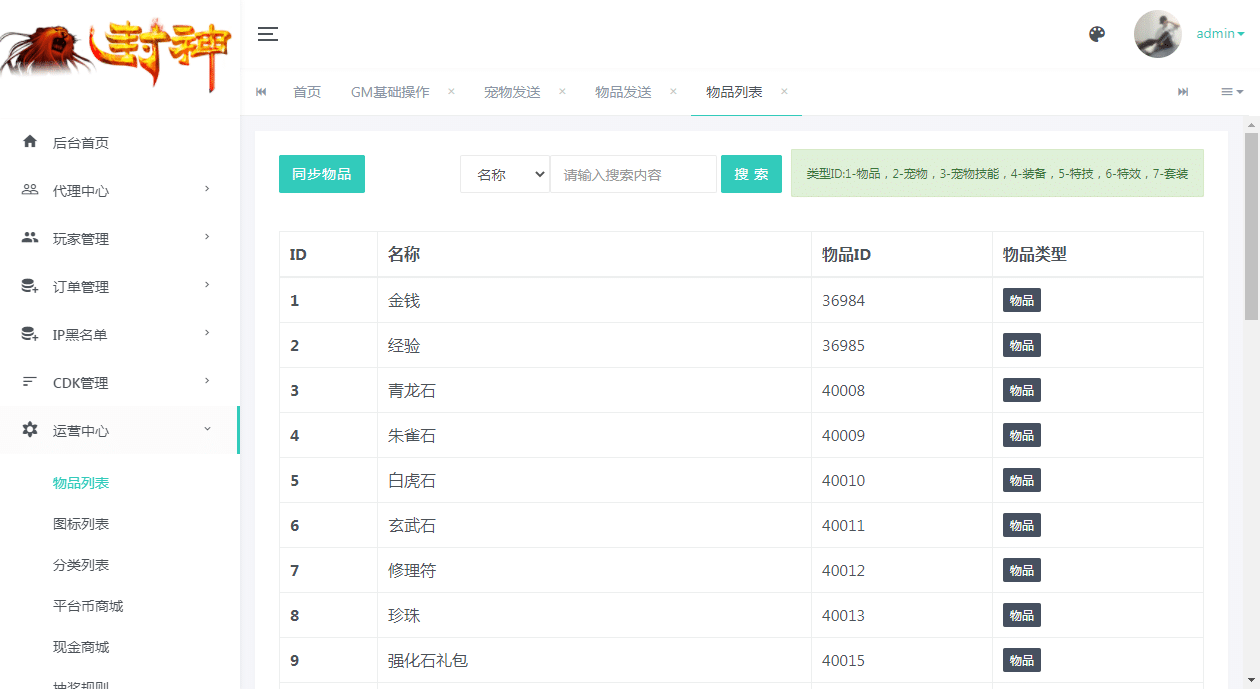
Task: Click the people icon beside 玩家管理
Action: (x=30, y=238)
